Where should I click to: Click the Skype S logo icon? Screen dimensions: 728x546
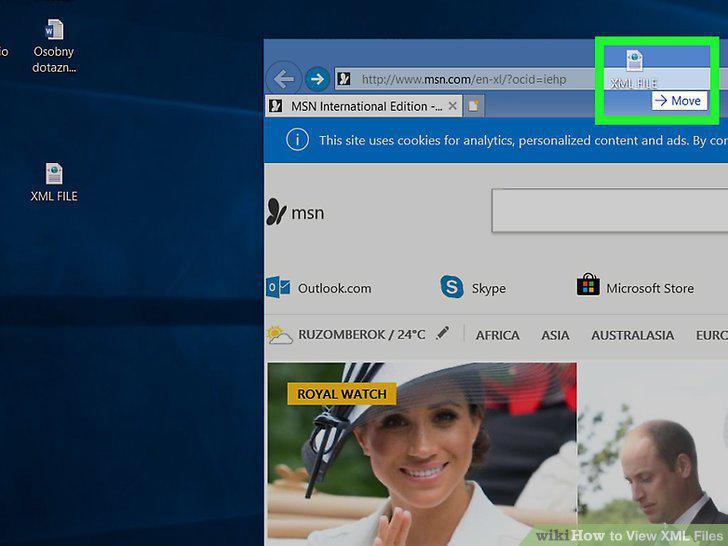(452, 287)
